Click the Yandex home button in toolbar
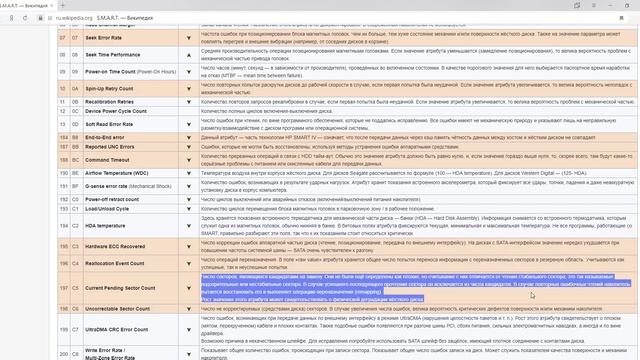640x360 pixels. tap(11, 18)
